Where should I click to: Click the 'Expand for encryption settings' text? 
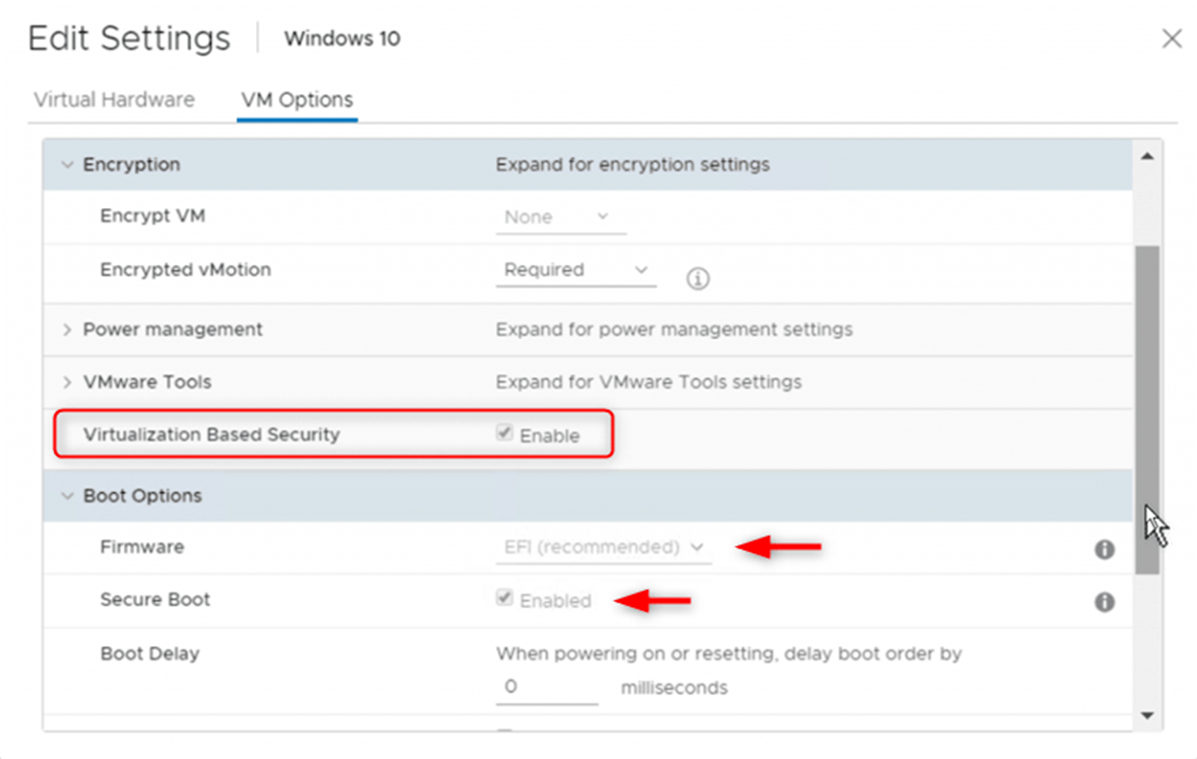pyautogui.click(x=633, y=165)
